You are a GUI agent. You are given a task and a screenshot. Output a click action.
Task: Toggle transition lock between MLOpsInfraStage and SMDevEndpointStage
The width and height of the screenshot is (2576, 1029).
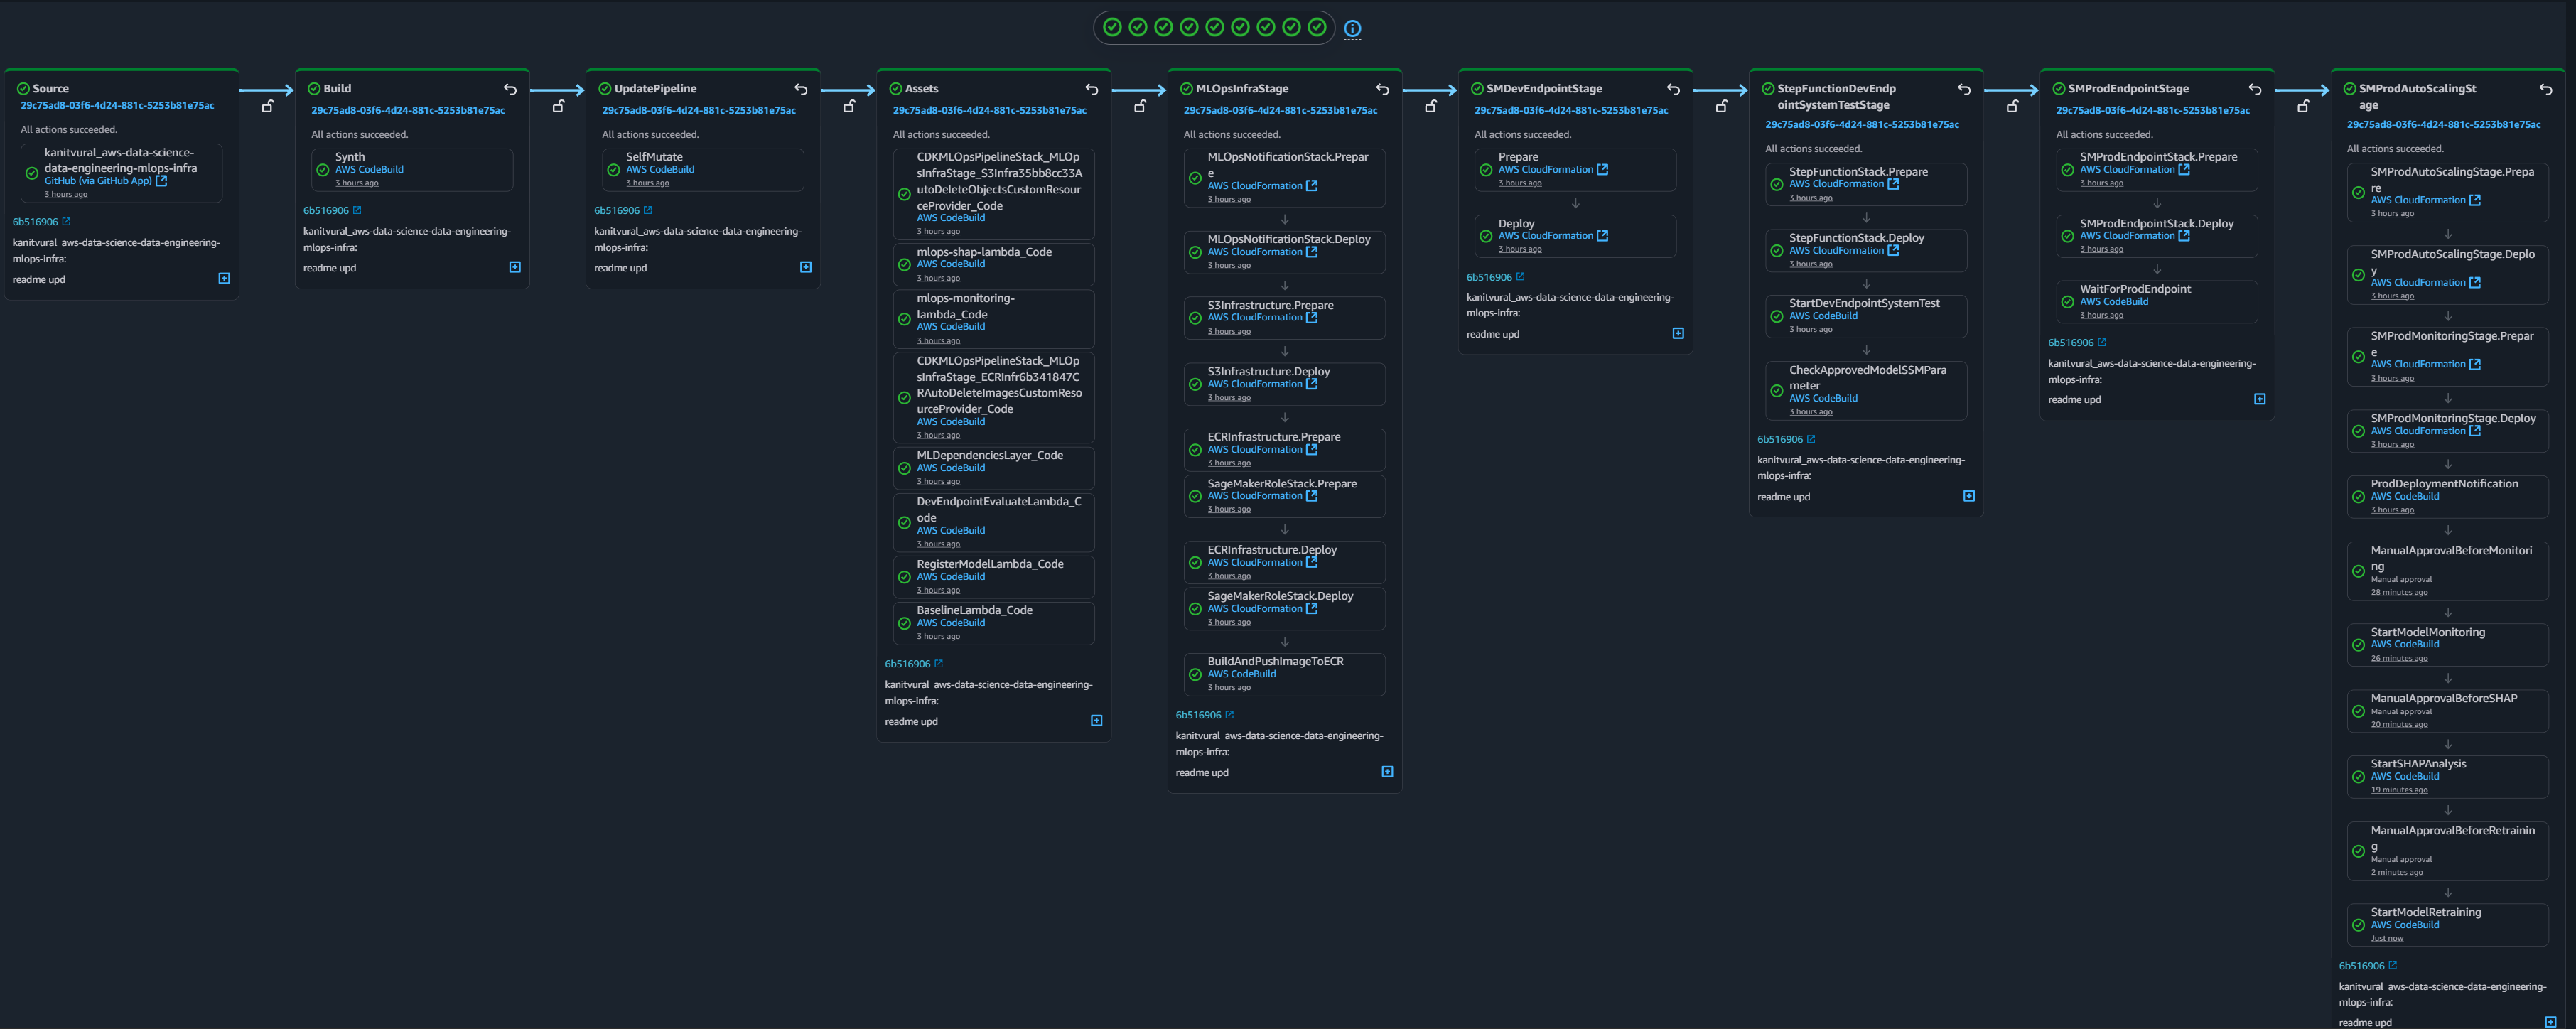(1431, 106)
